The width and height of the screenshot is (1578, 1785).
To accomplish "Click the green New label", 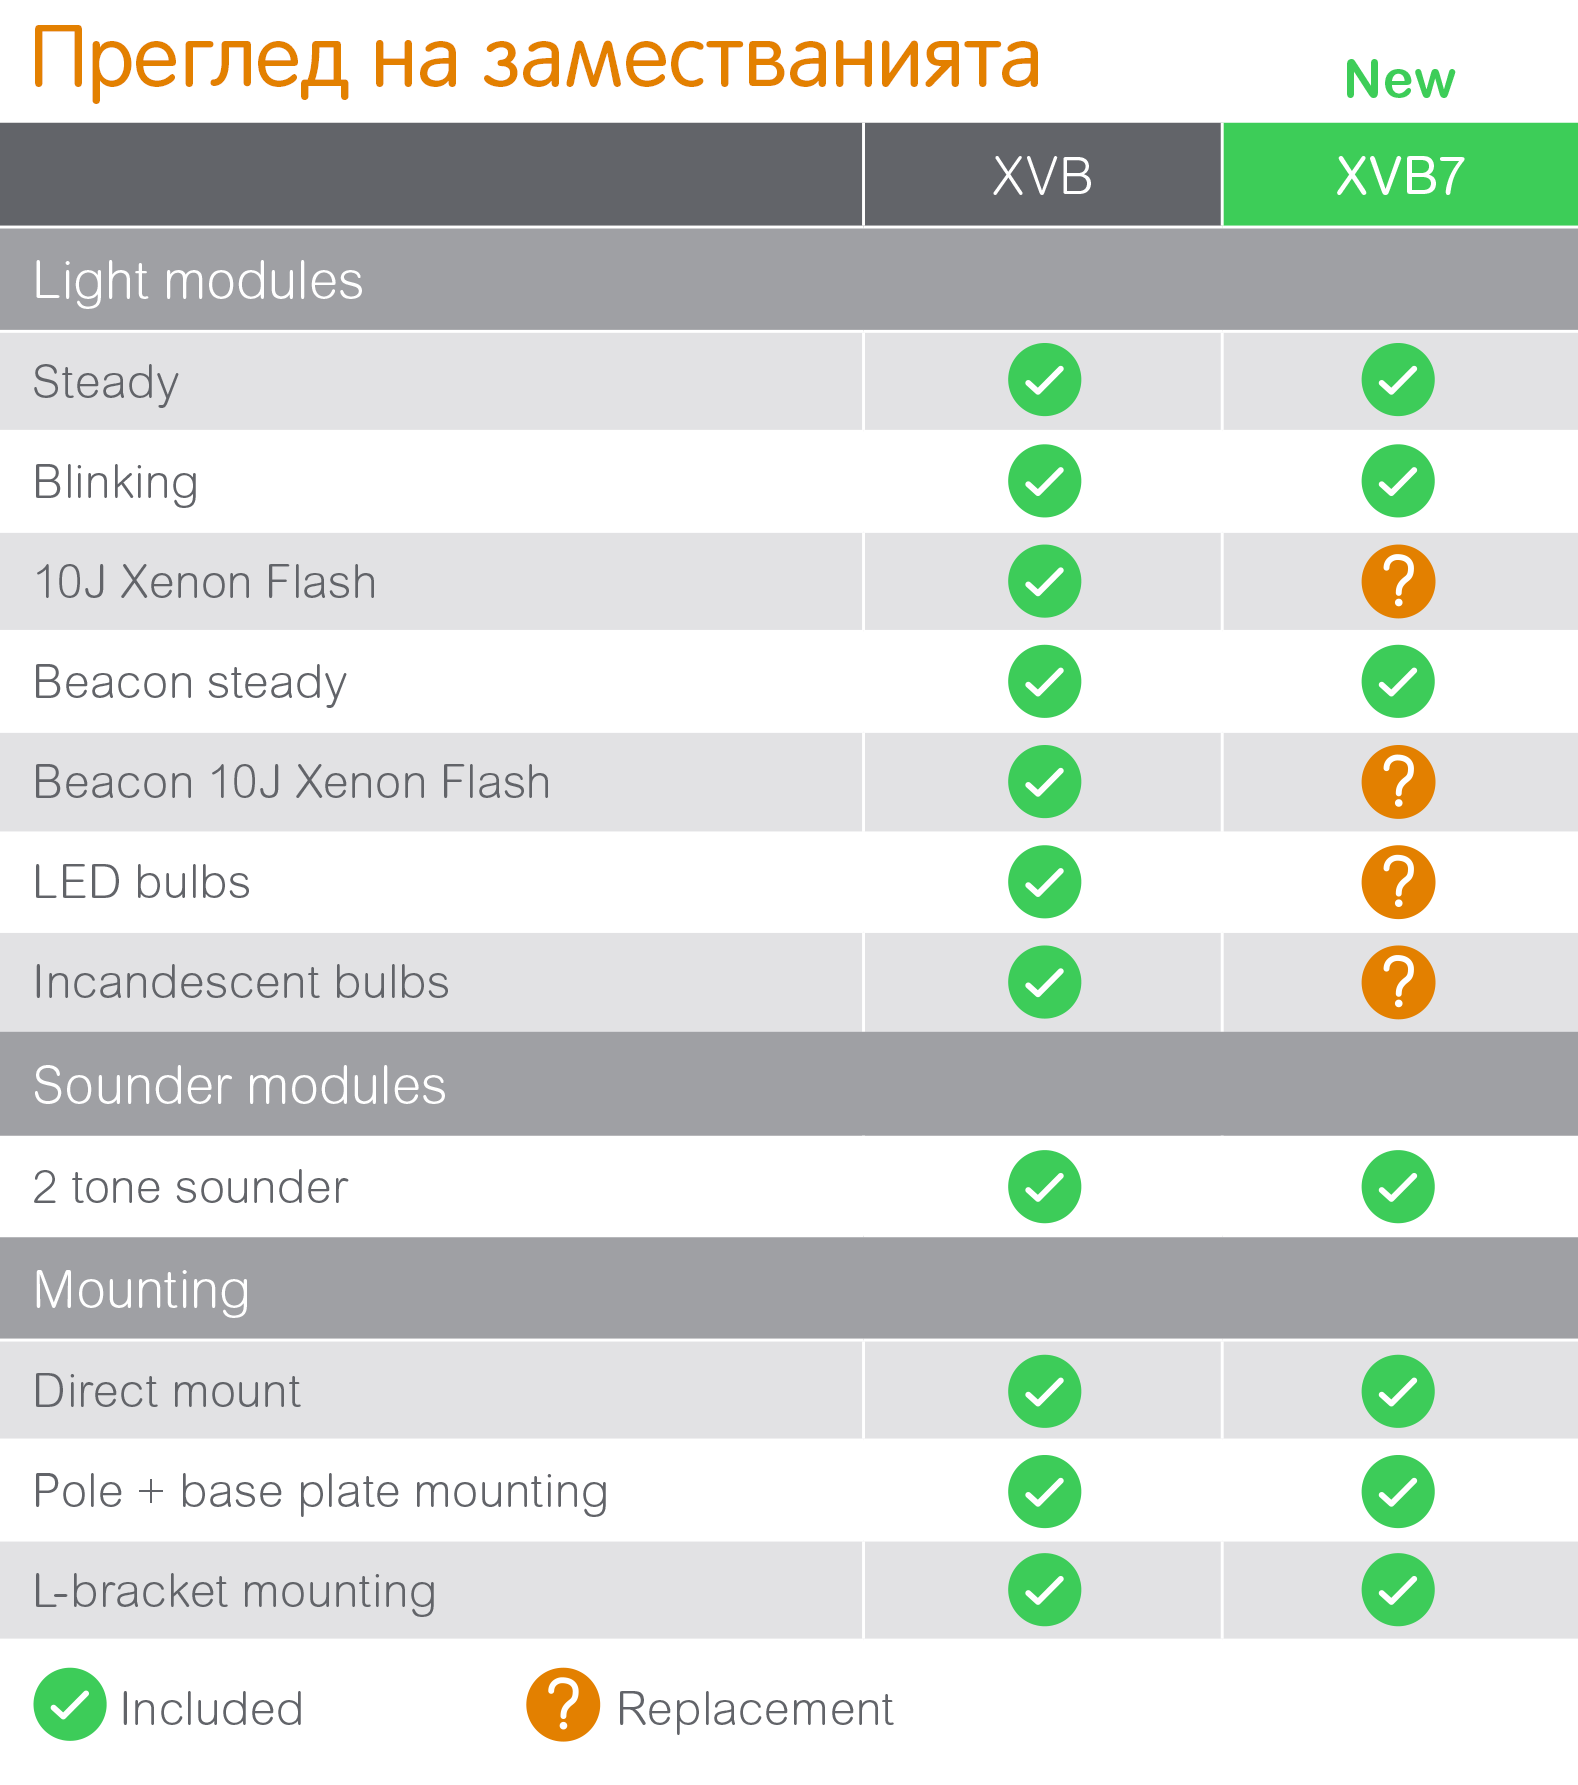I will (1400, 80).
